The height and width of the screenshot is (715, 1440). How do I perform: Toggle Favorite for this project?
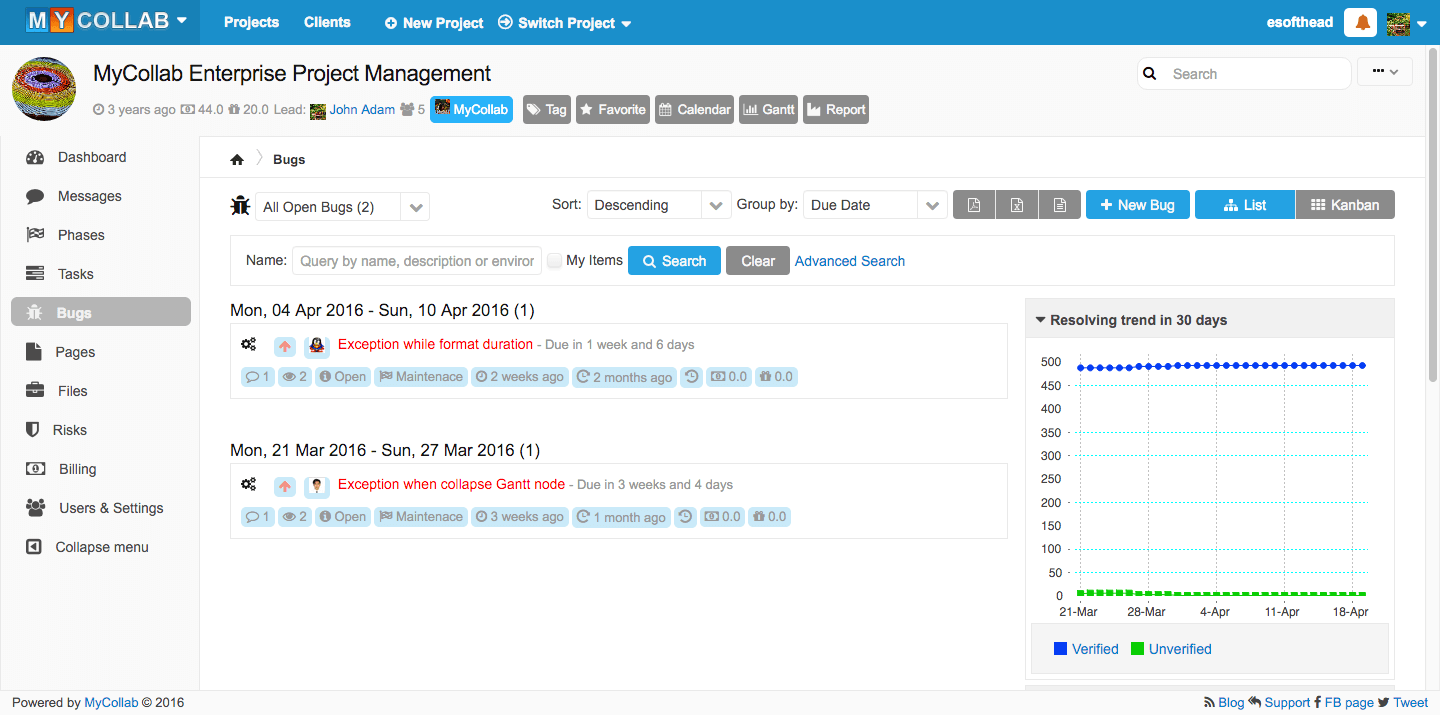612,109
